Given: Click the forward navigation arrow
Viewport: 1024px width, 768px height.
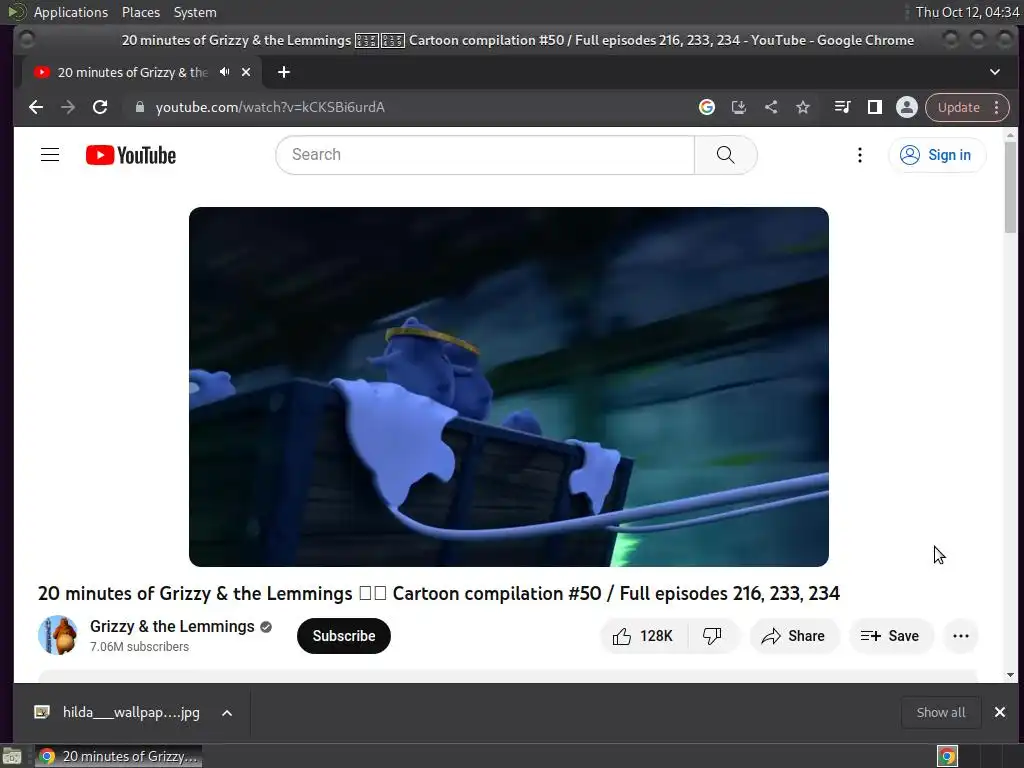Looking at the screenshot, I should pyautogui.click(x=68, y=107).
